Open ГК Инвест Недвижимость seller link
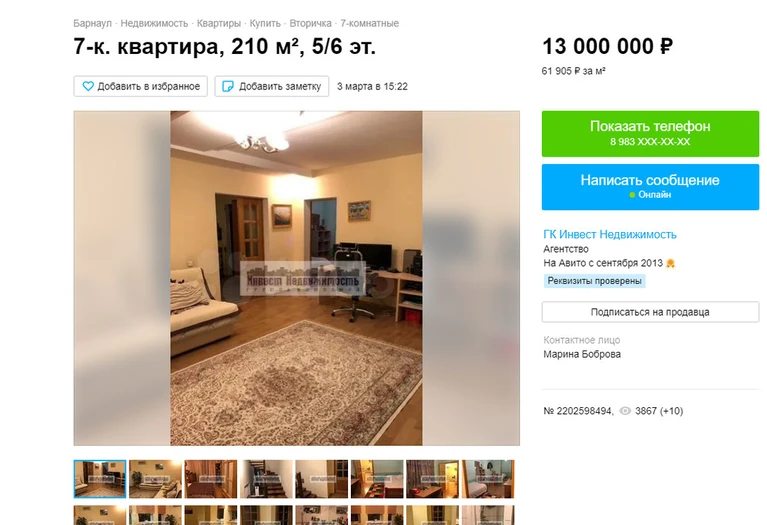 pos(610,234)
